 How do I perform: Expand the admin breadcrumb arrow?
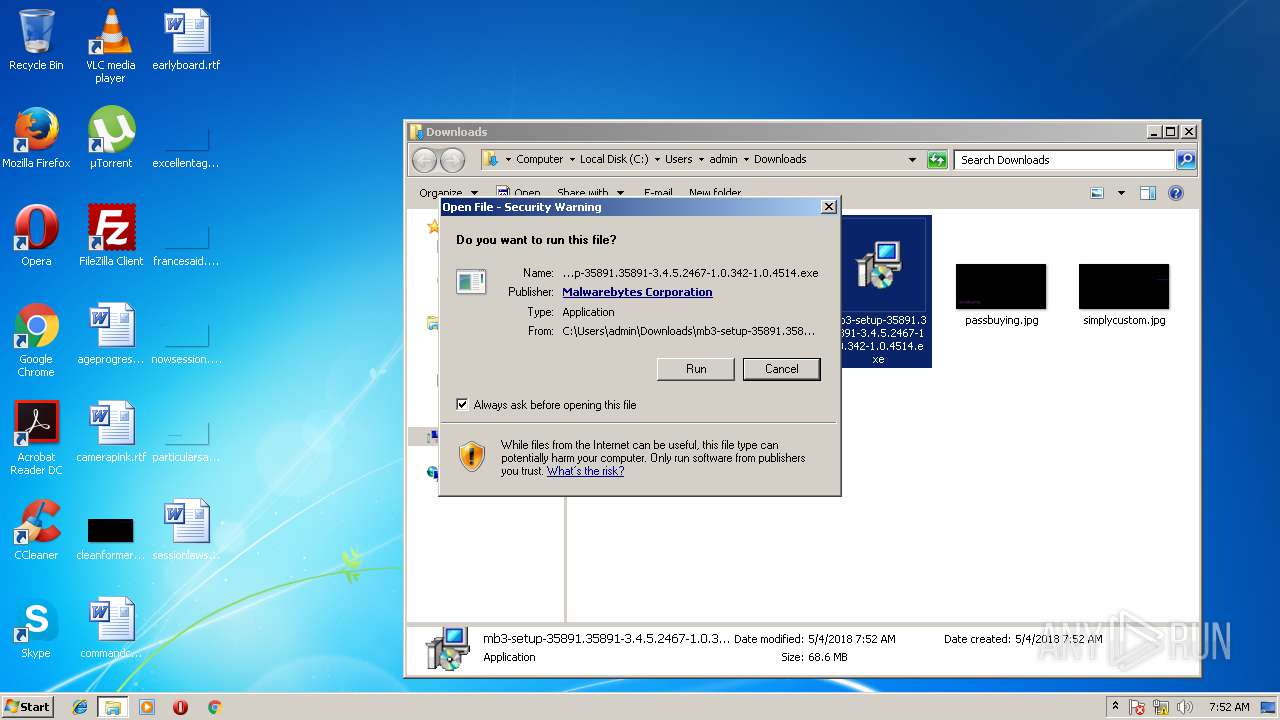coord(746,160)
